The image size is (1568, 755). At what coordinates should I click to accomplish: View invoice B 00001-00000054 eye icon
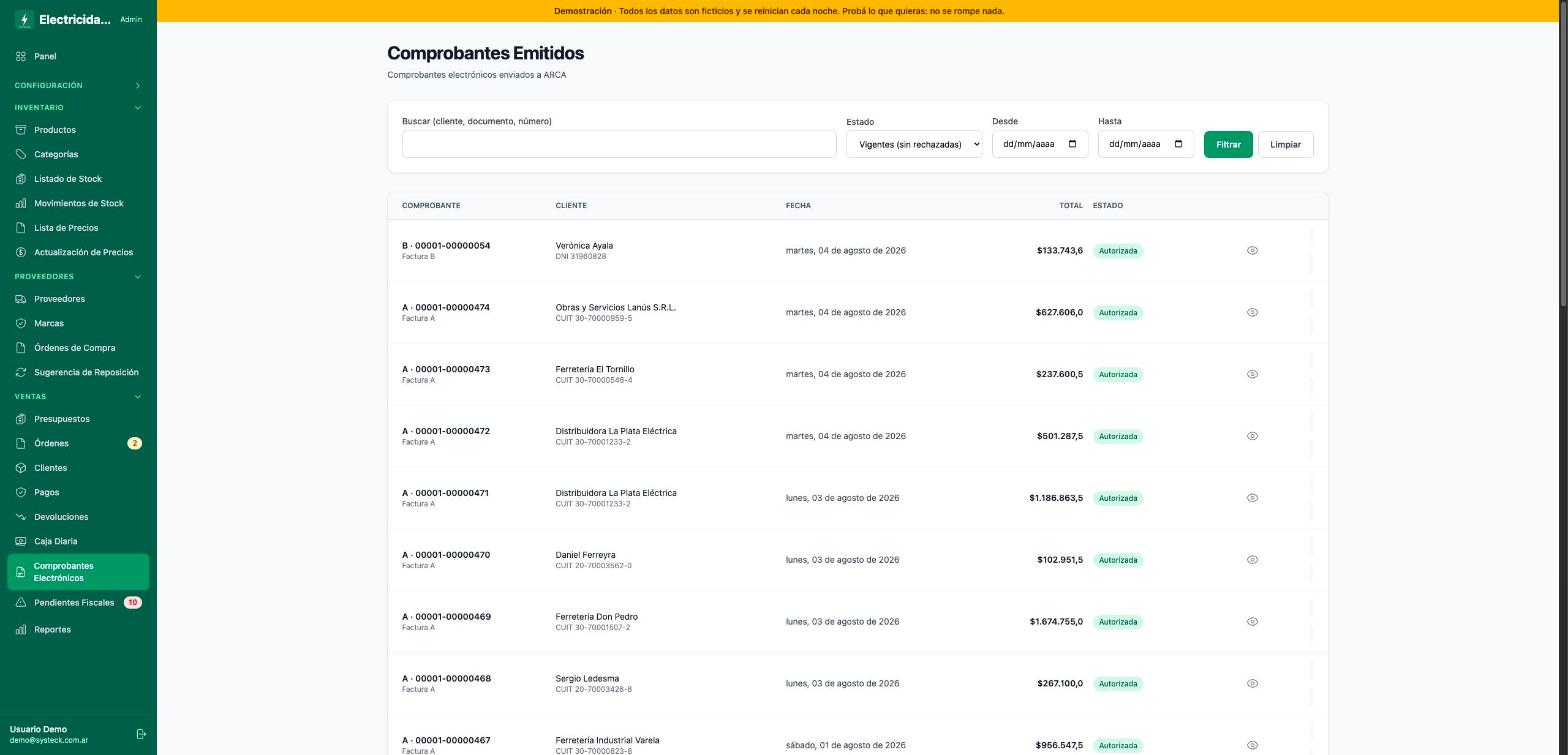point(1252,251)
